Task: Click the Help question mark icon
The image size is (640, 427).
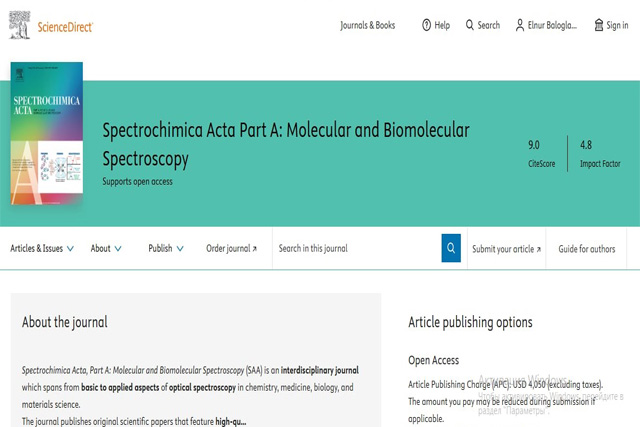Action: click(426, 25)
